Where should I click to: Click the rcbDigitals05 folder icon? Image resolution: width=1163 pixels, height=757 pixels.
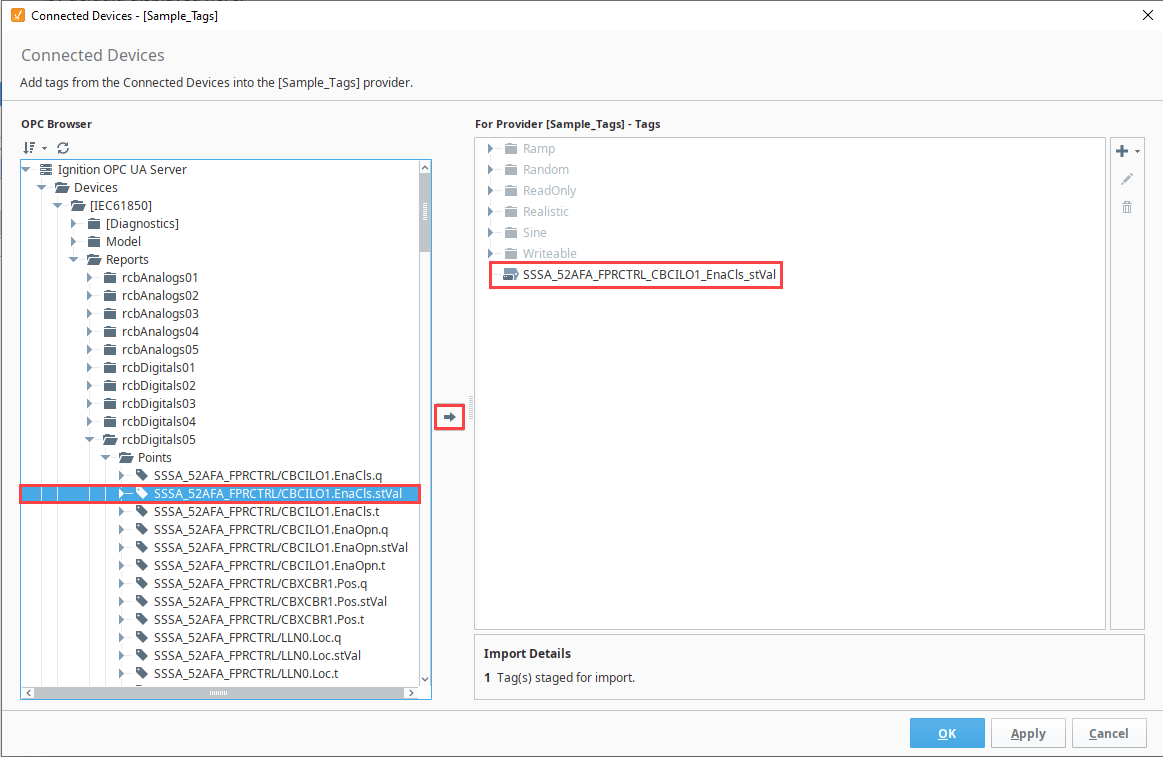click(x=110, y=440)
